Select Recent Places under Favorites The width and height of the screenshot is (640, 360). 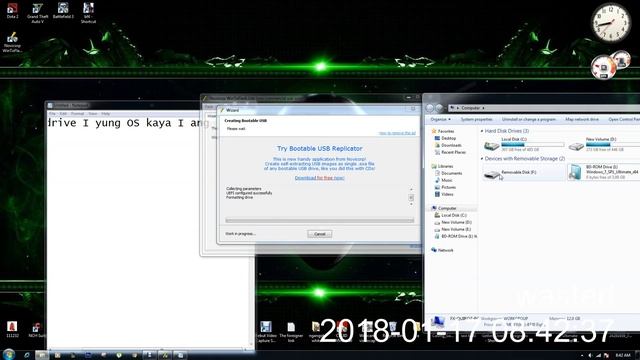point(453,152)
